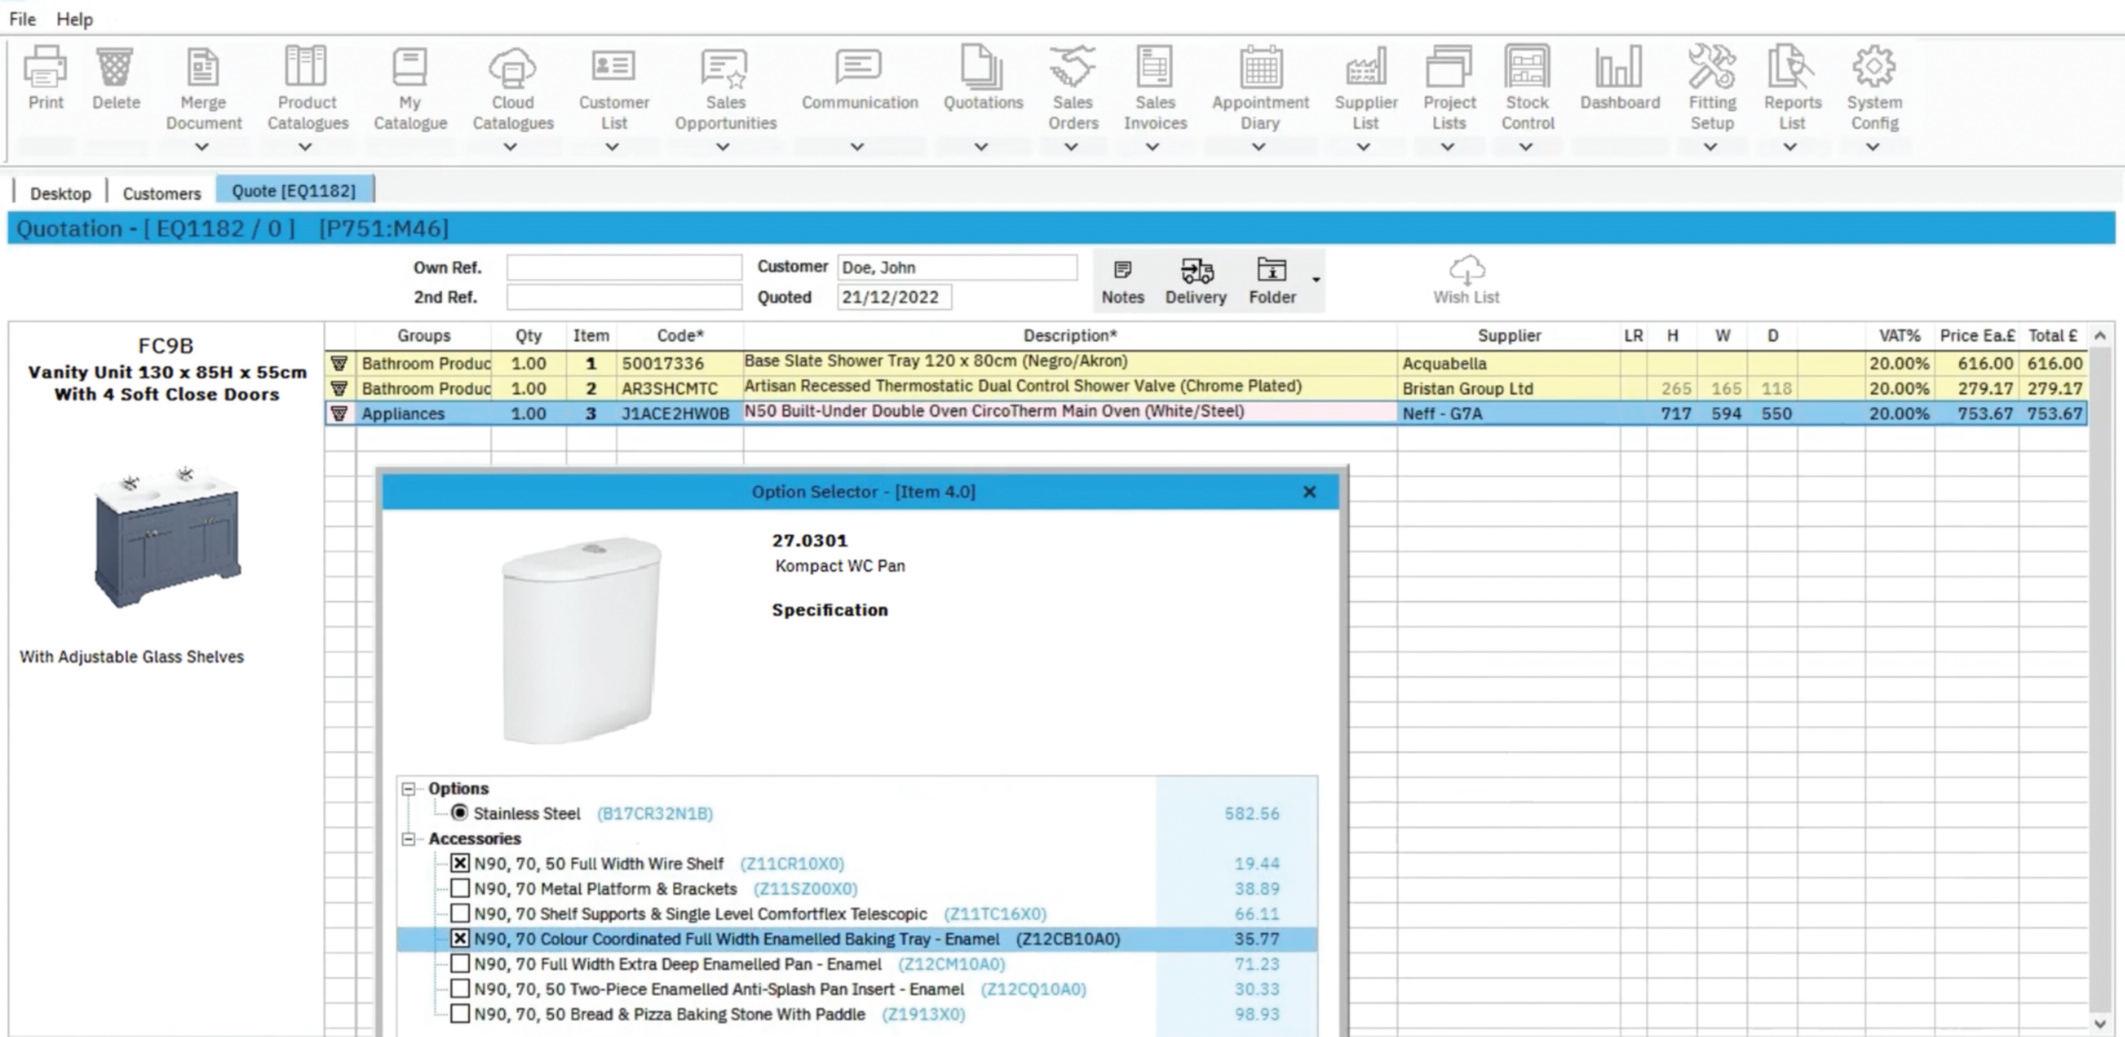Screen dimensions: 2125x1037
Task: Open the File menu
Action: [22, 19]
